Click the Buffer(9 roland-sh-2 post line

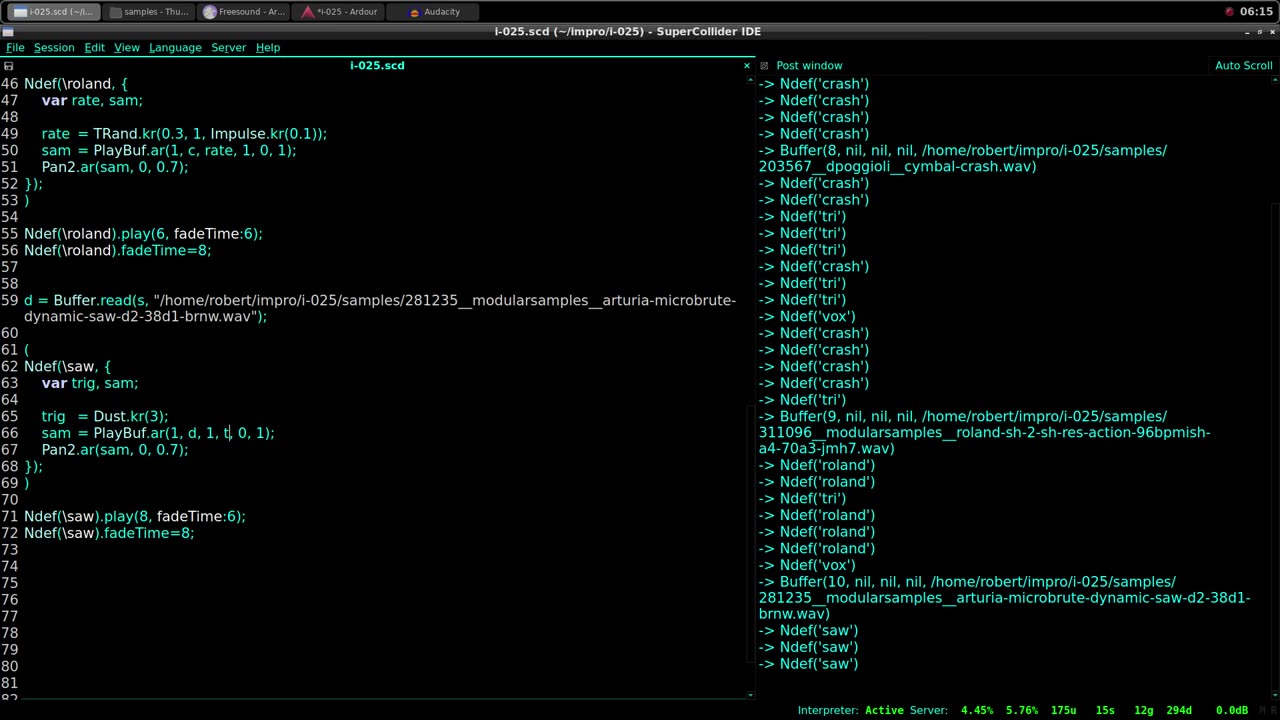coord(984,432)
